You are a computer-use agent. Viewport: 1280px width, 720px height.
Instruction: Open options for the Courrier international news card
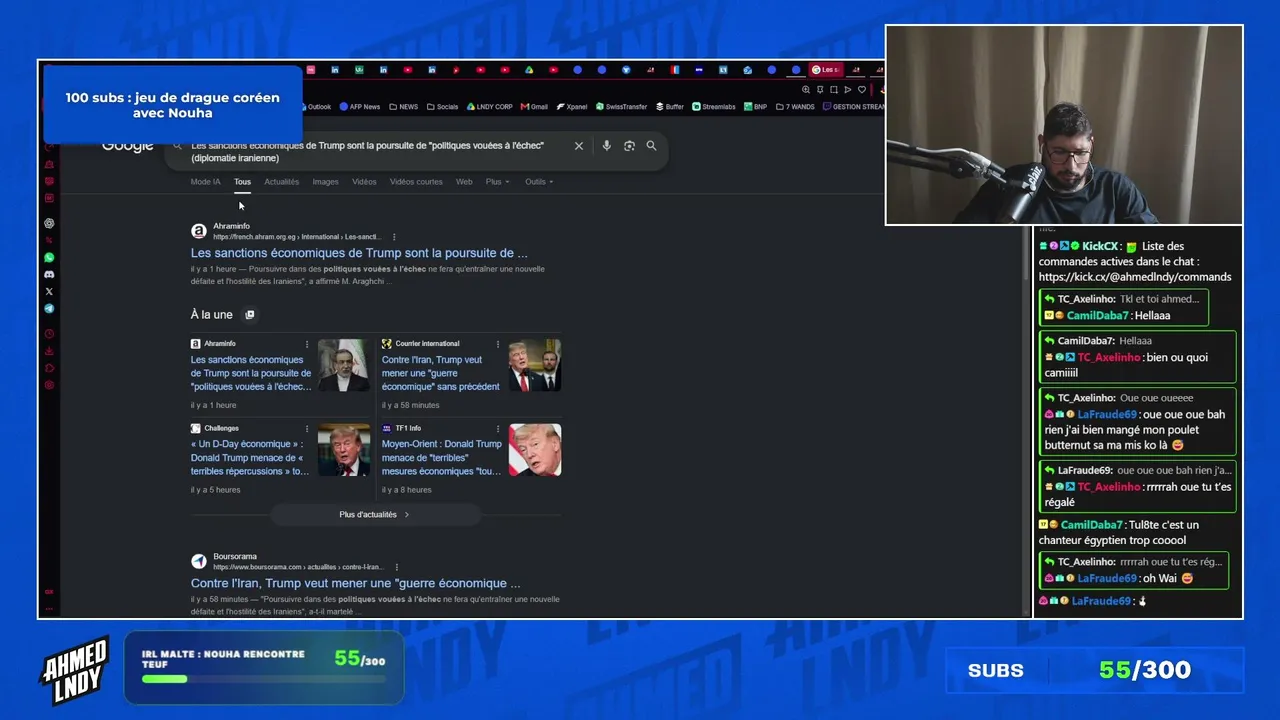pos(498,344)
